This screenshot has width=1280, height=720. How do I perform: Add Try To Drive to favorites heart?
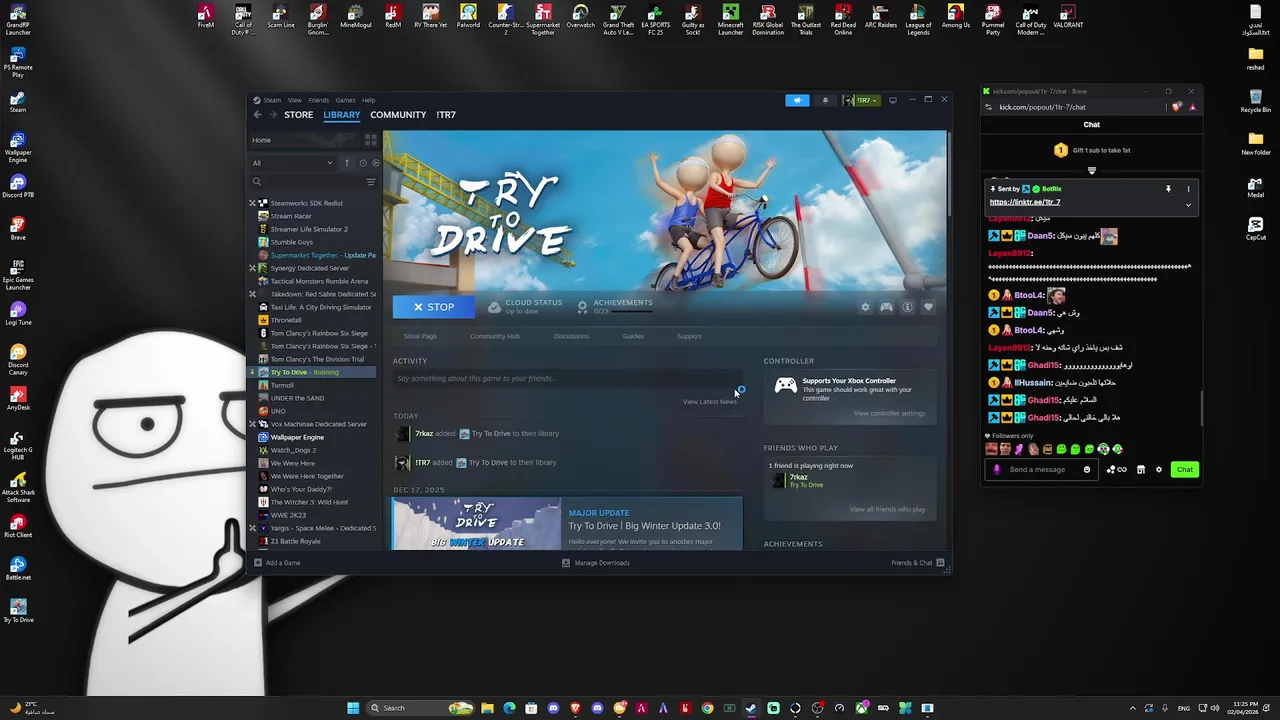pyautogui.click(x=928, y=307)
